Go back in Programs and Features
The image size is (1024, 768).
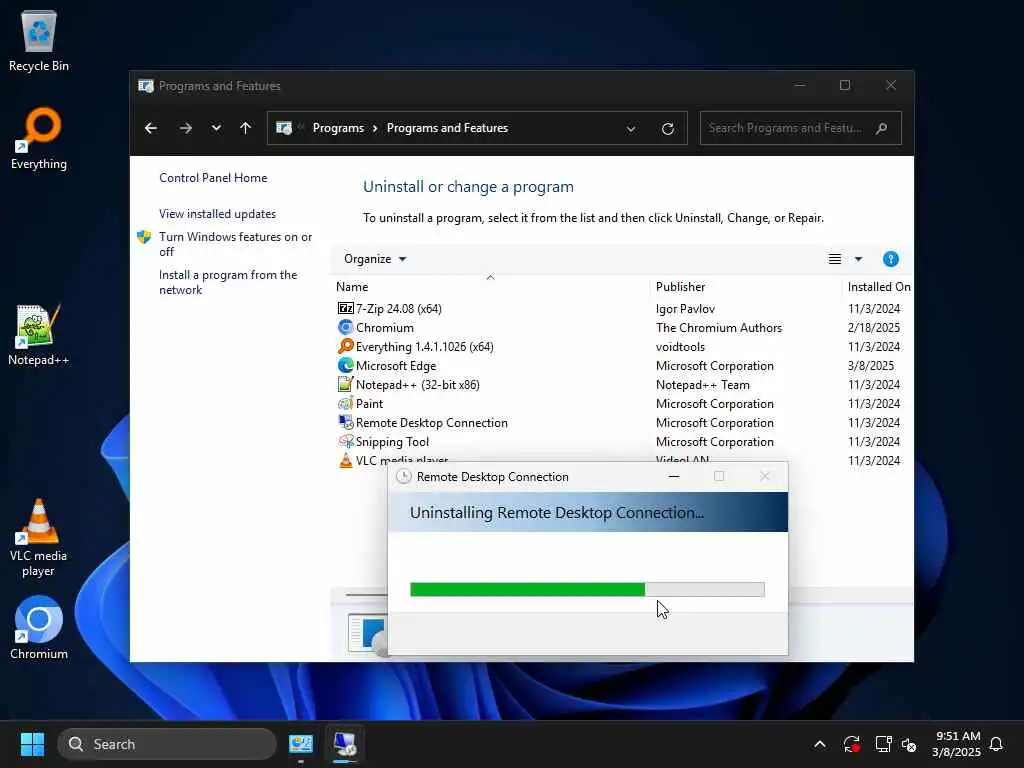coord(151,128)
